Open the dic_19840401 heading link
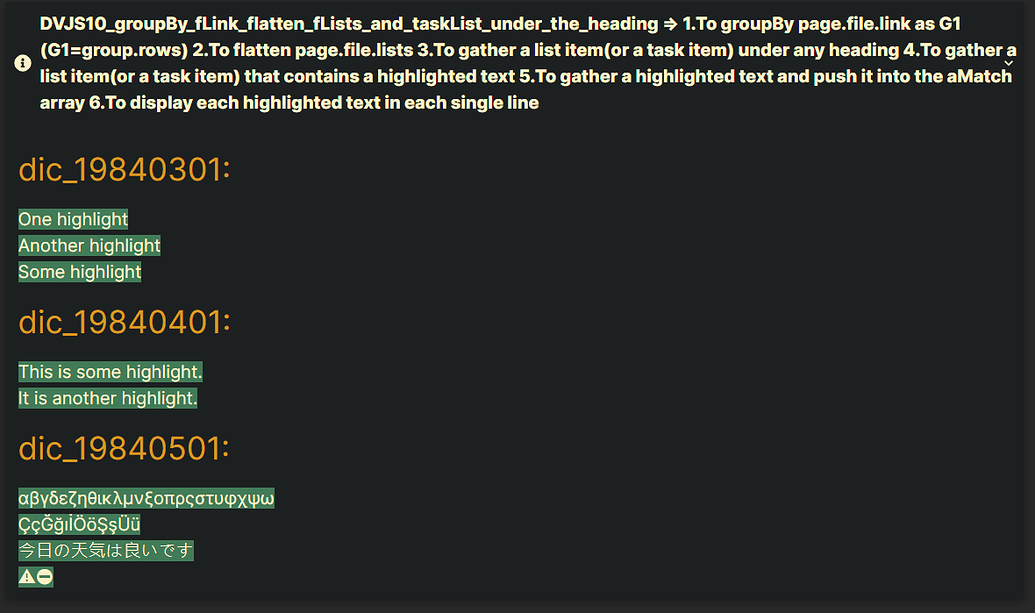Viewport: 1035px width, 613px height. point(123,322)
